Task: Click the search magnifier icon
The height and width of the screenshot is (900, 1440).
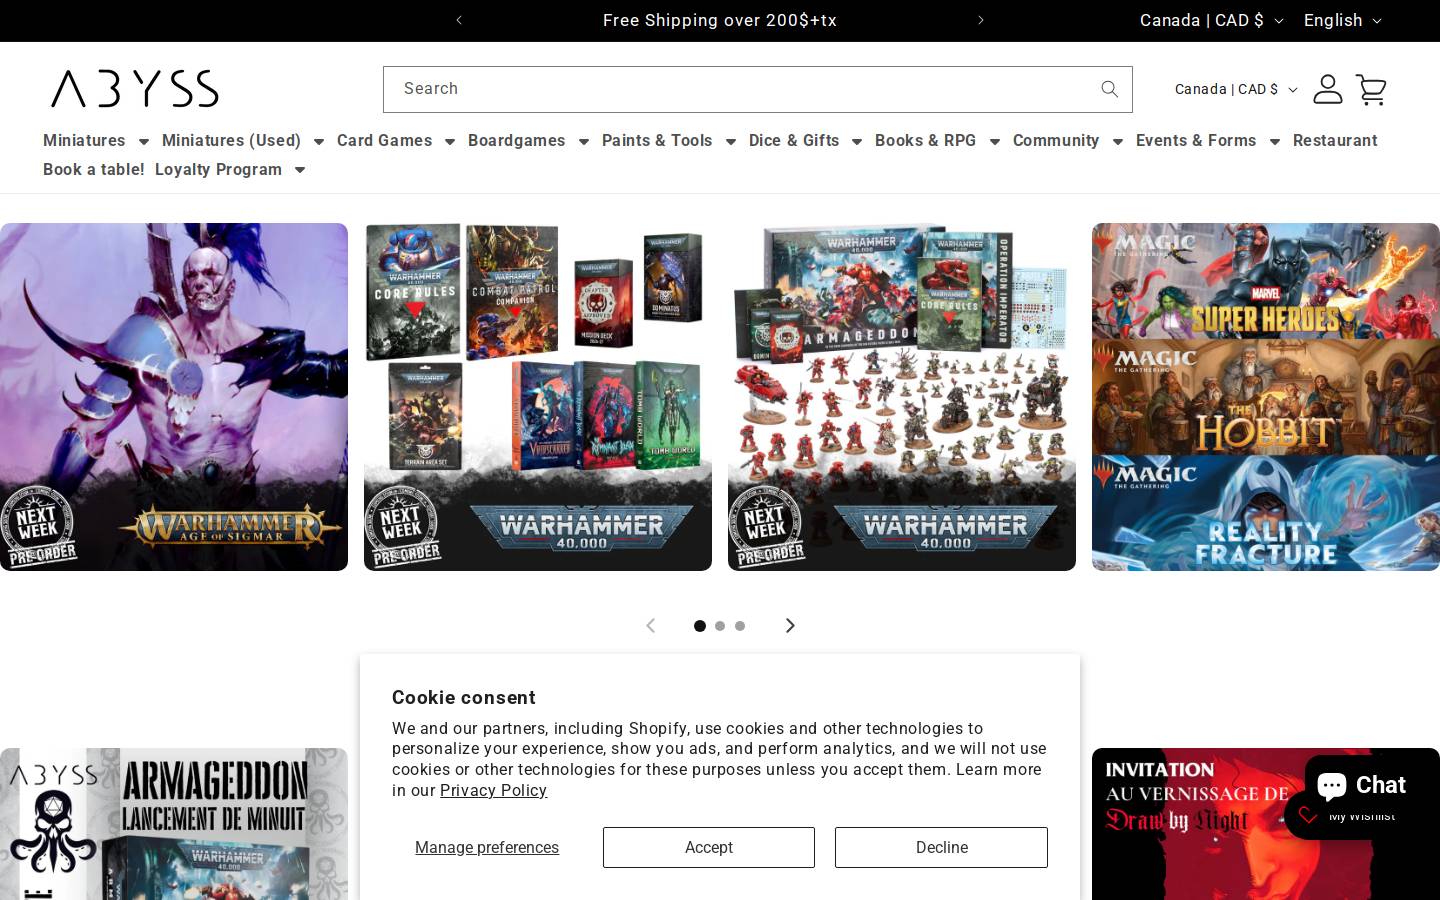Action: tap(1109, 89)
